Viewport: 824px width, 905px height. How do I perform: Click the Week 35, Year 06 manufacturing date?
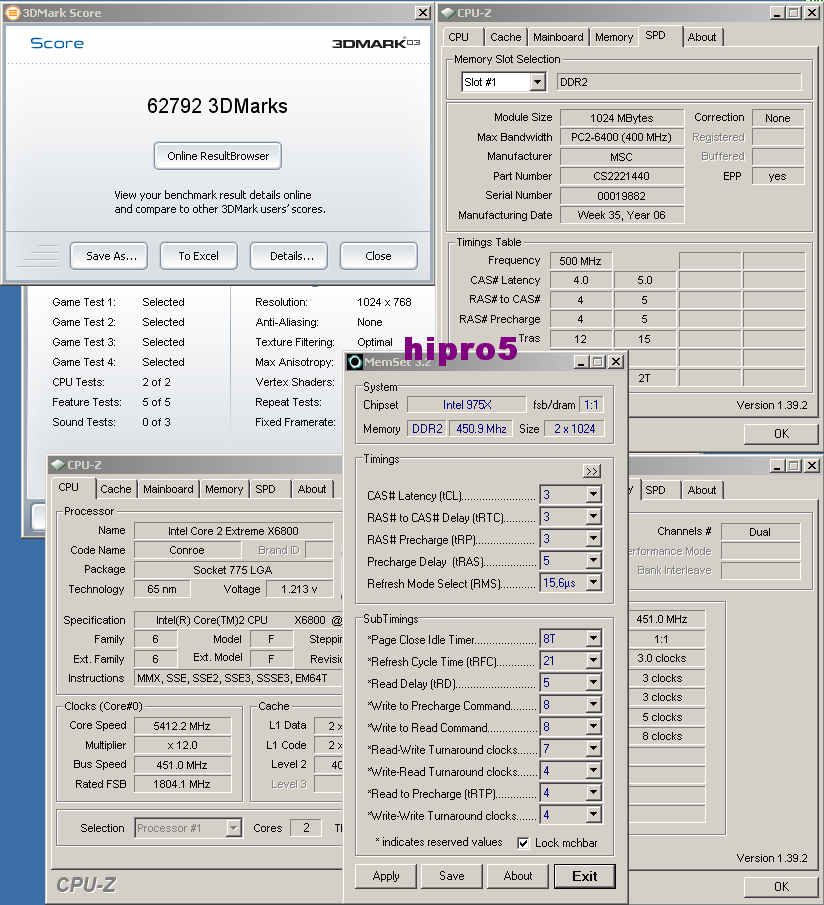pyautogui.click(x=621, y=215)
